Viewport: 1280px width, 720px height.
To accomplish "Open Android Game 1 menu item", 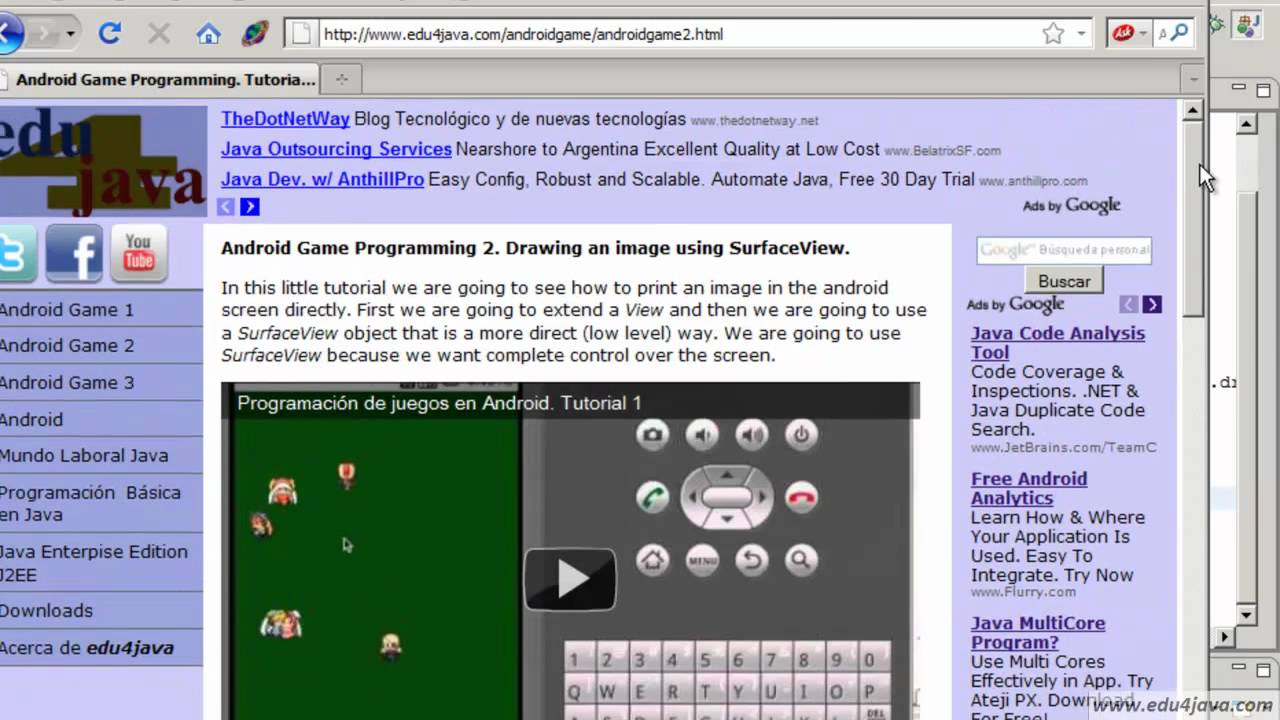I will pyautogui.click(x=100, y=309).
